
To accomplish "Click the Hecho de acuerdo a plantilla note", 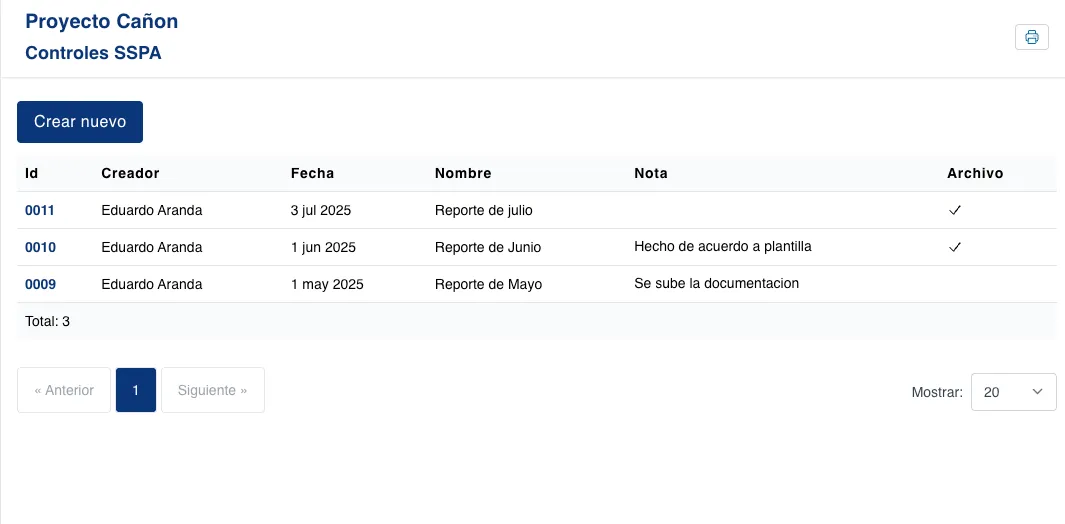I will (x=722, y=246).
